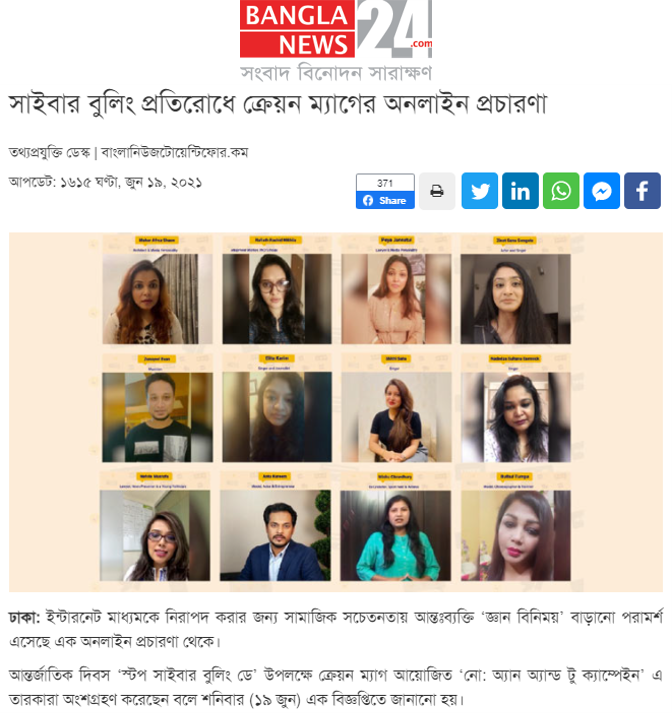Print the article using the printer icon

click(x=437, y=191)
